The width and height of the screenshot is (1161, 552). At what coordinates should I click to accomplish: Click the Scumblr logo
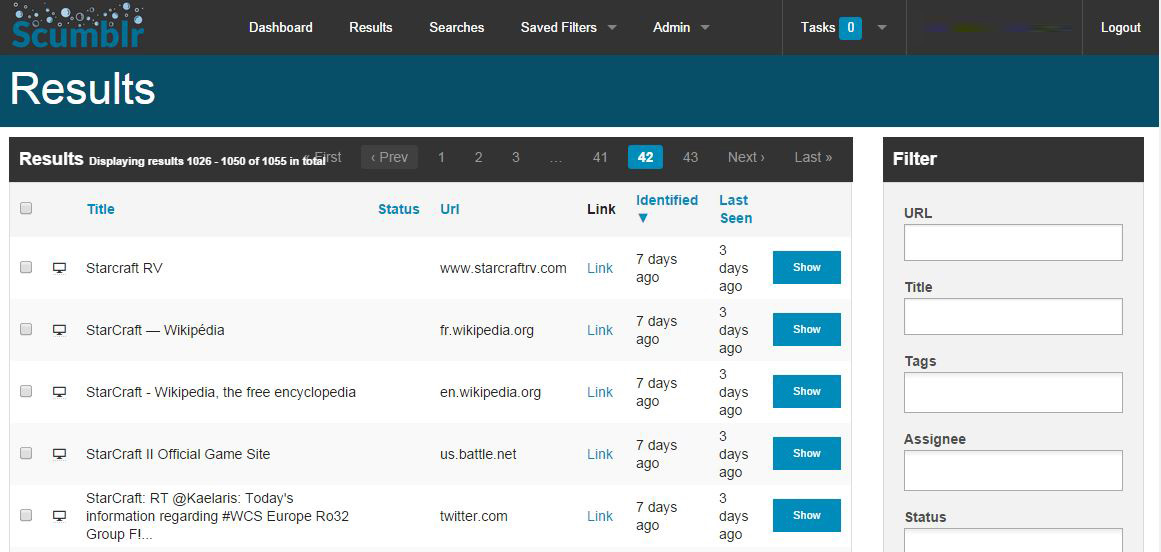point(78,26)
